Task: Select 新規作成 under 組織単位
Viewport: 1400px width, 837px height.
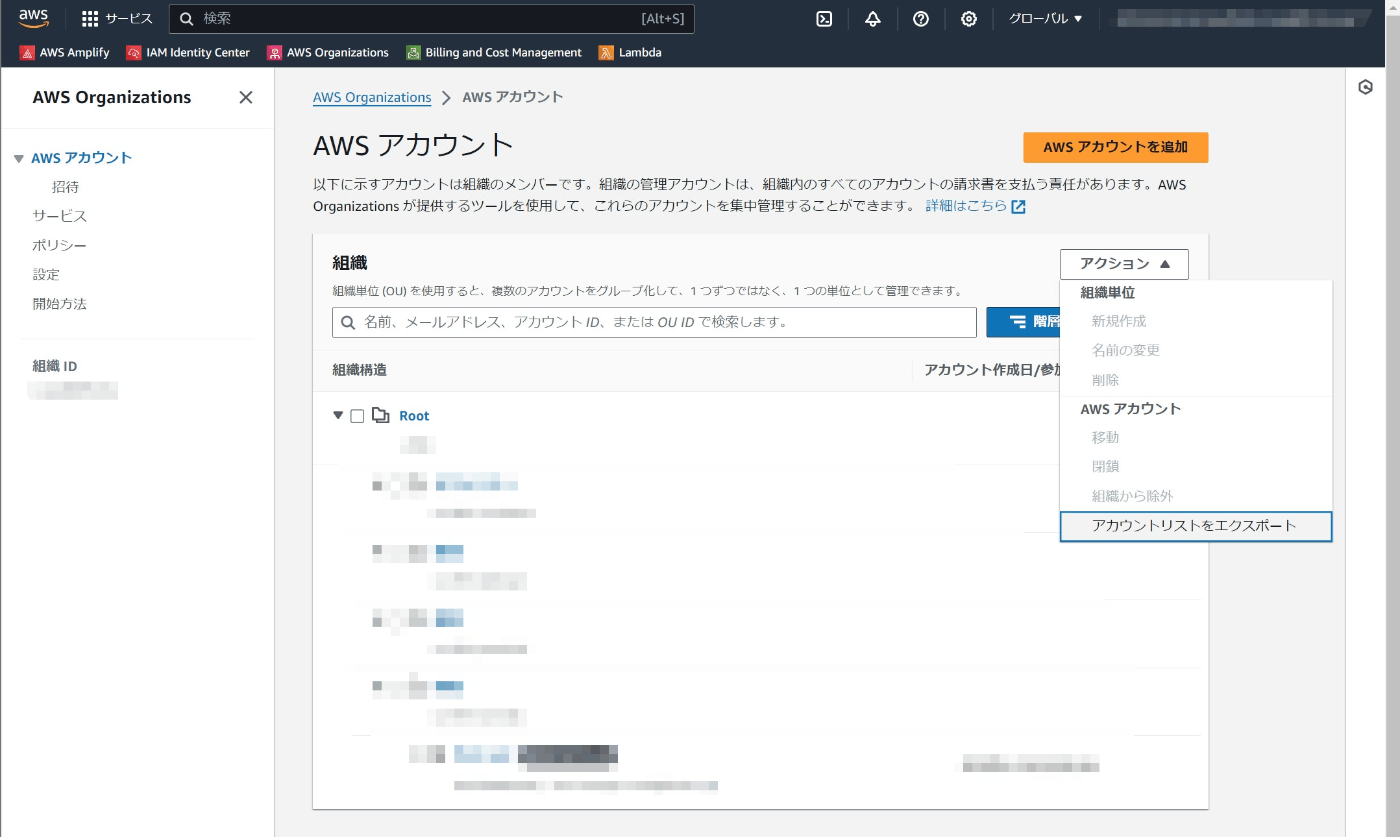Action: [x=1119, y=321]
